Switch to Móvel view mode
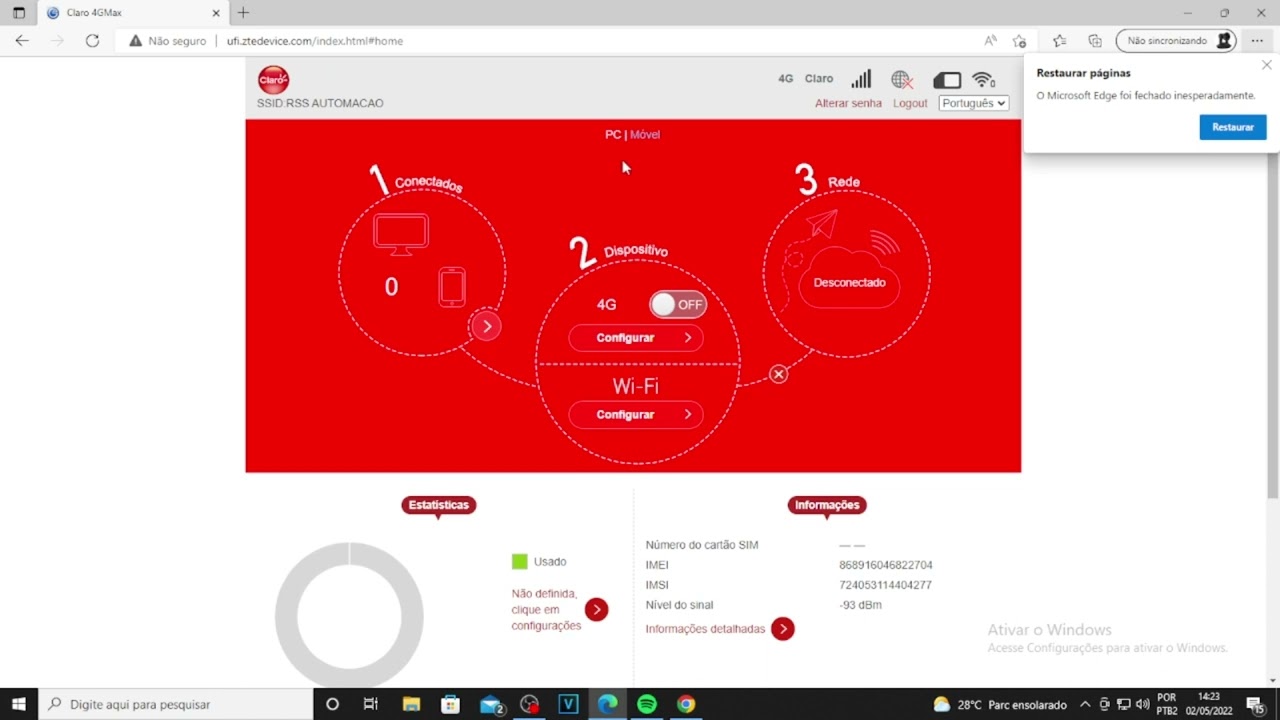The width and height of the screenshot is (1280, 720). pyautogui.click(x=645, y=135)
